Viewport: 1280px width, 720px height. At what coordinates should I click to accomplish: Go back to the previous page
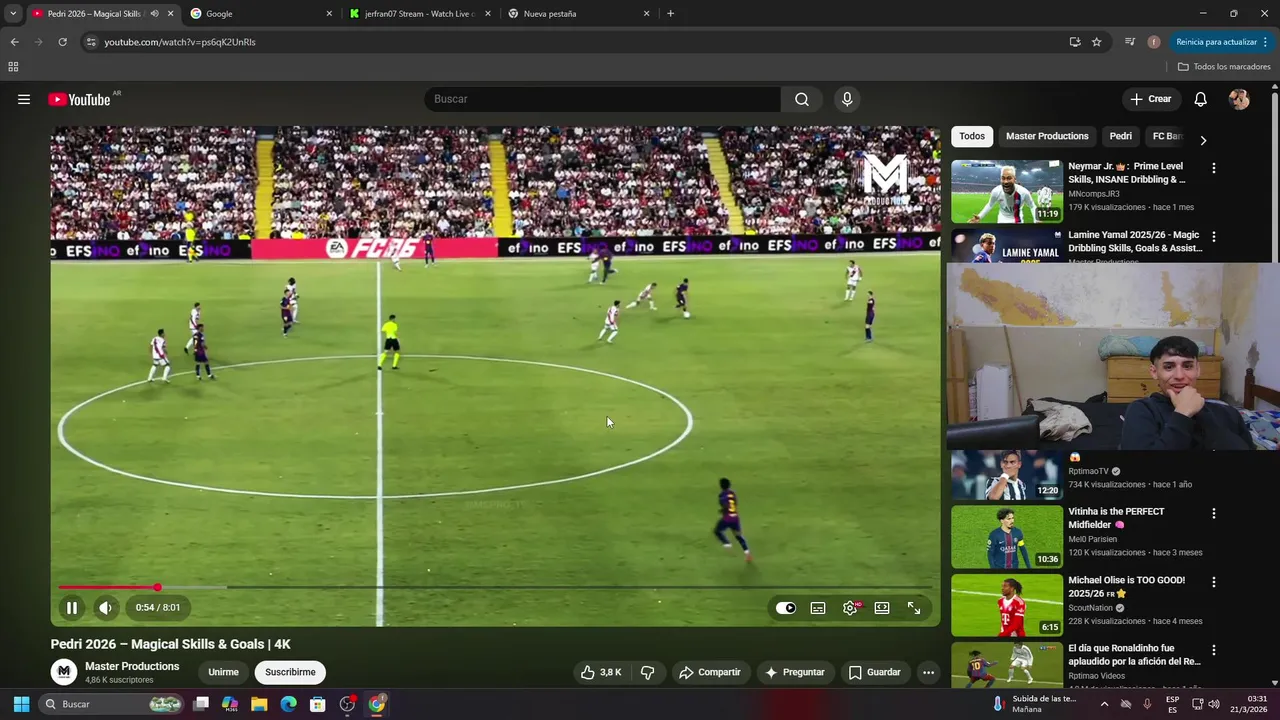[x=14, y=42]
